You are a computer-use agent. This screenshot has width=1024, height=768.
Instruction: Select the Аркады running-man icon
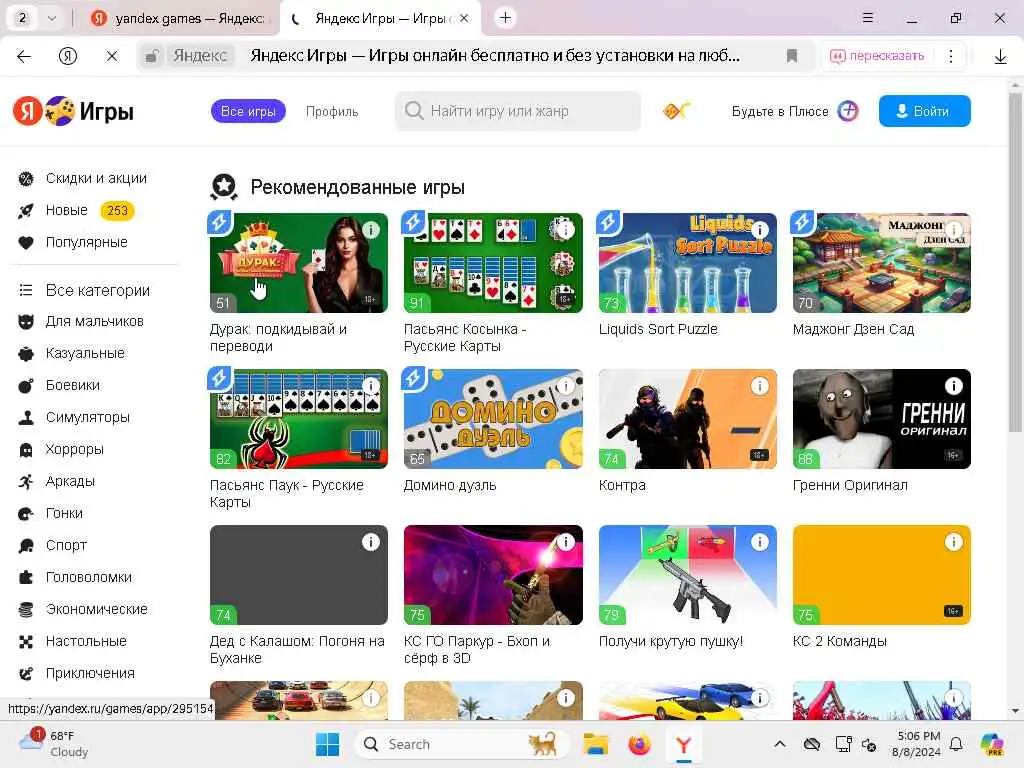(x=25, y=482)
